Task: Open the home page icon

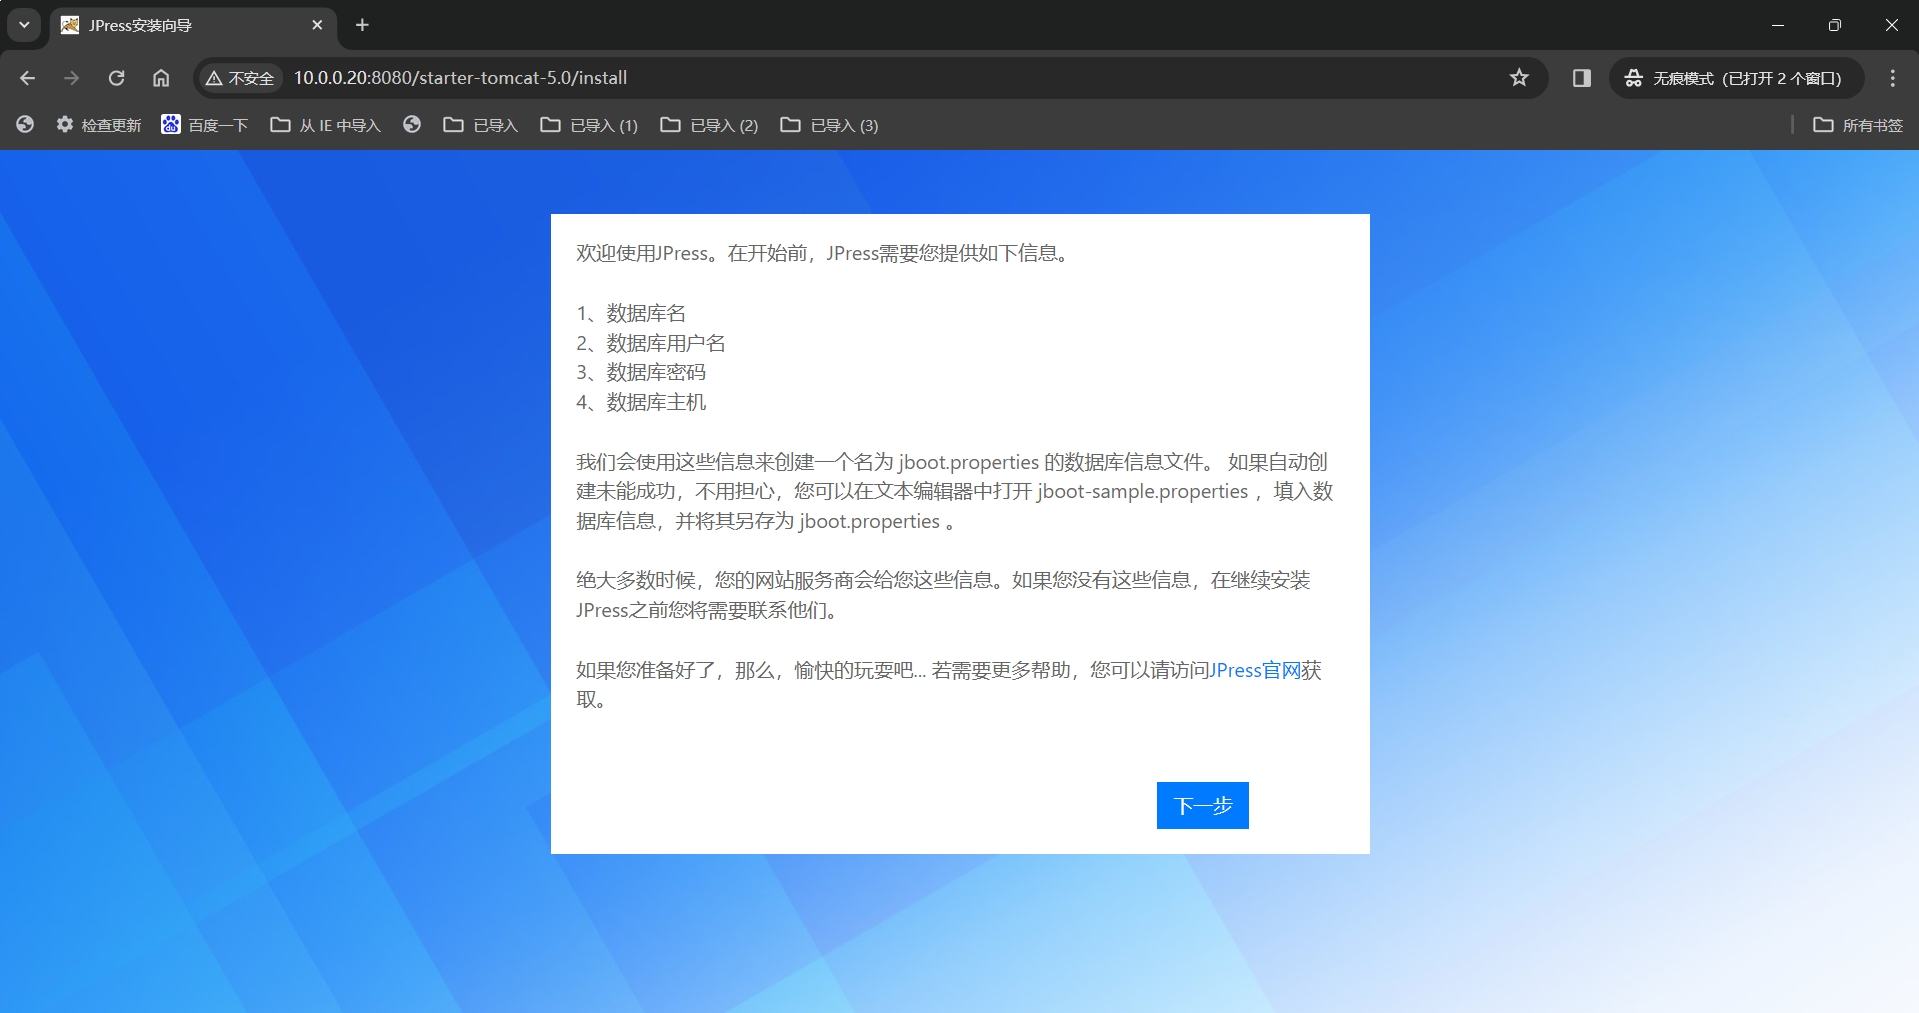Action: click(x=161, y=78)
